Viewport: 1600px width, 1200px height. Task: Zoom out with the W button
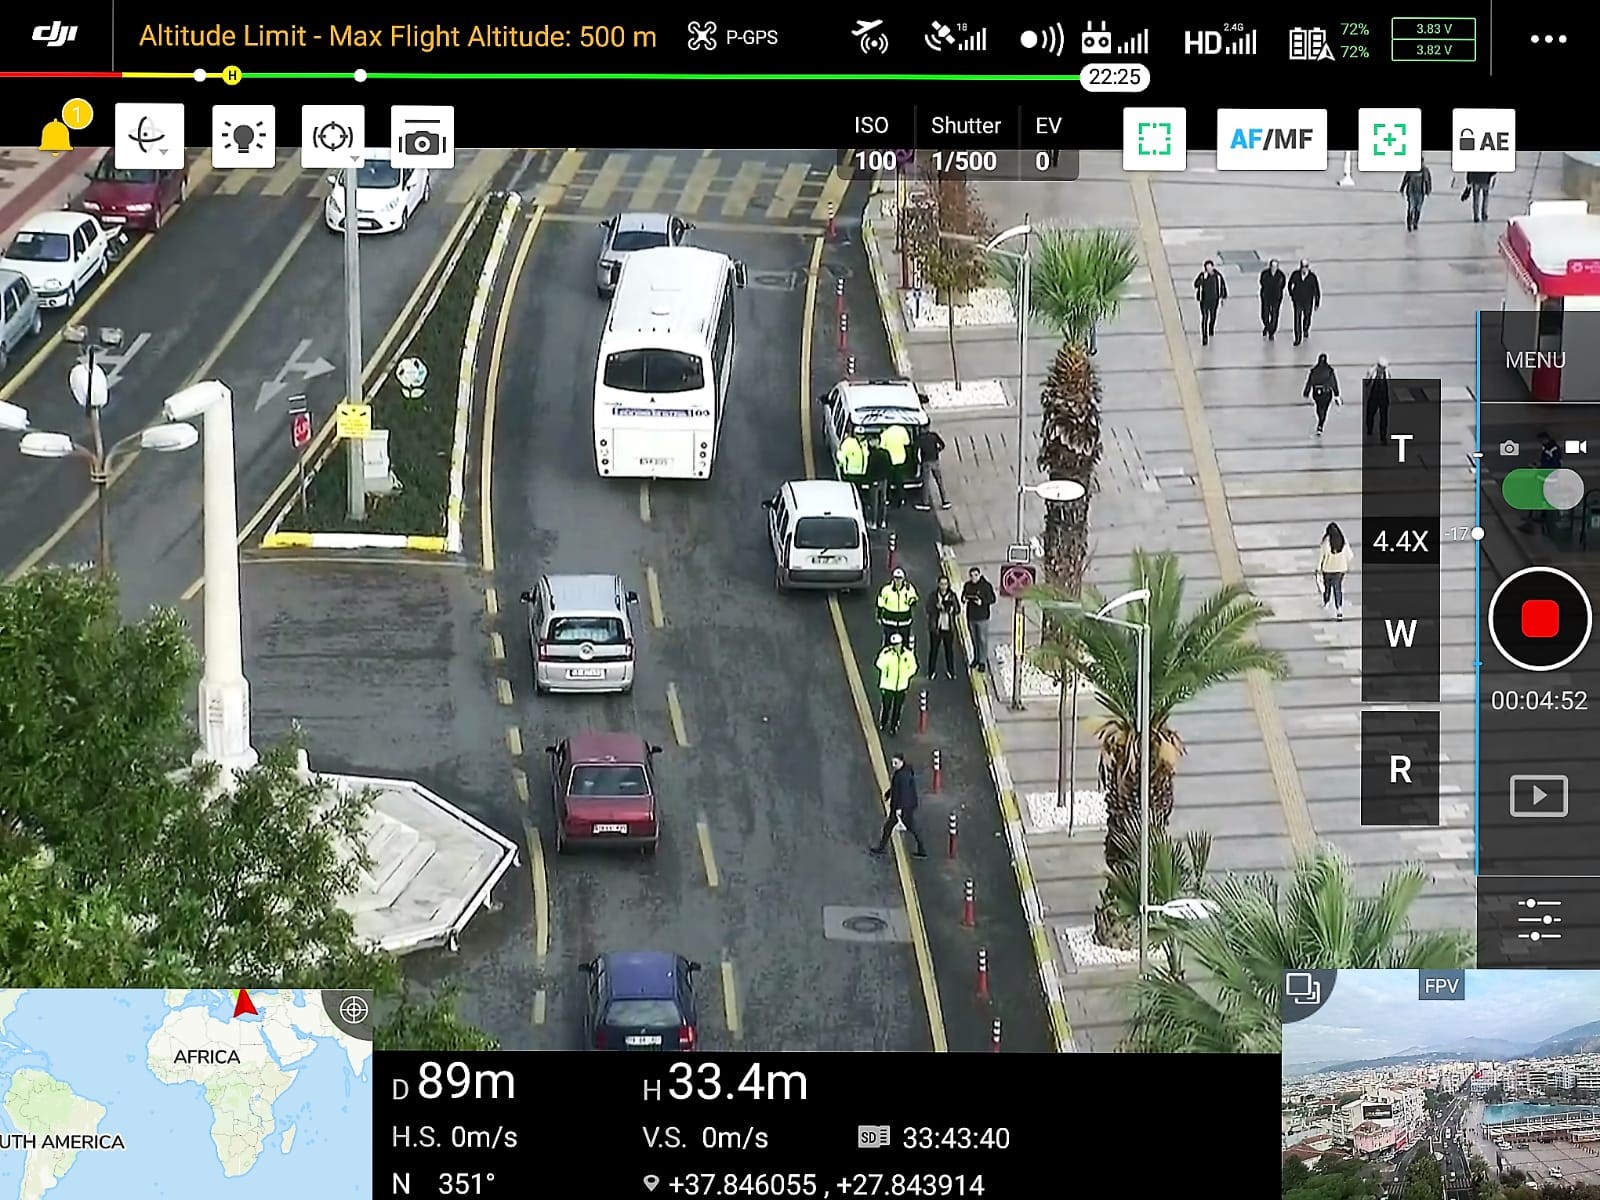[1400, 633]
